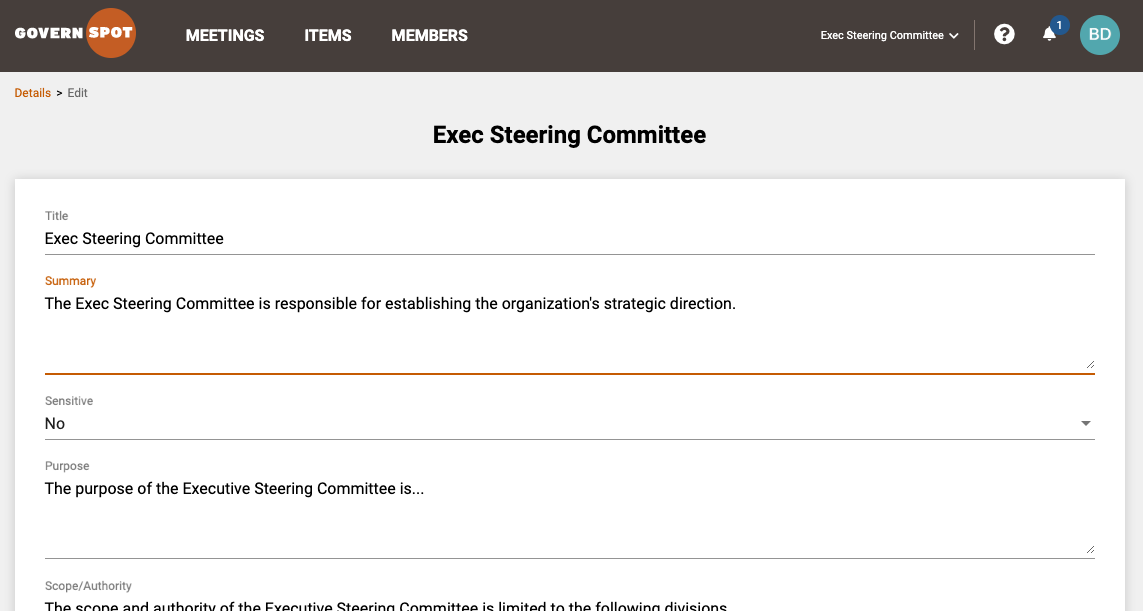Grab the Summary textarea resize handle
Viewport: 1143px width, 611px height.
[1090, 364]
